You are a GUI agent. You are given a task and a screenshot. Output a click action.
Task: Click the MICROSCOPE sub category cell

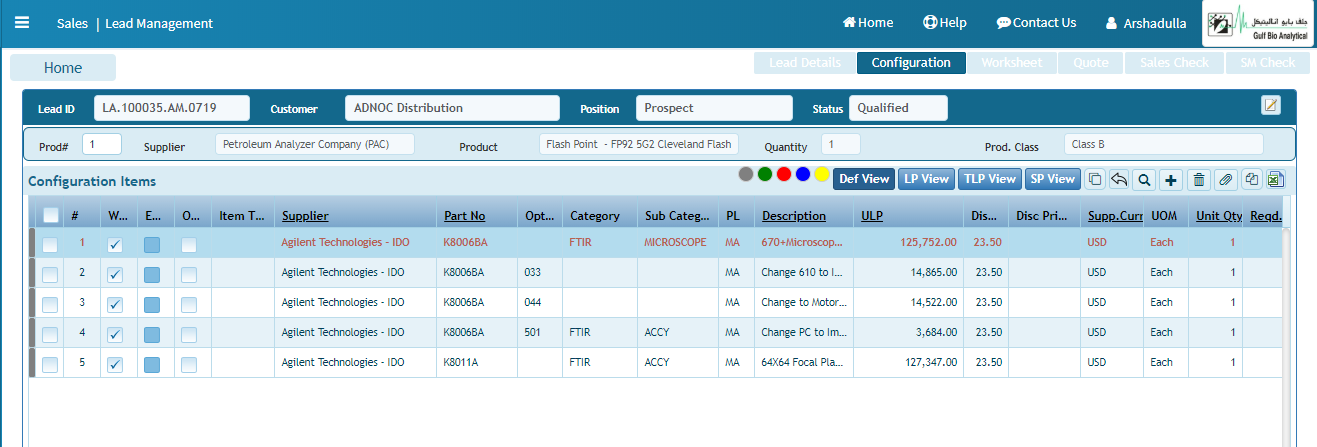pos(675,242)
